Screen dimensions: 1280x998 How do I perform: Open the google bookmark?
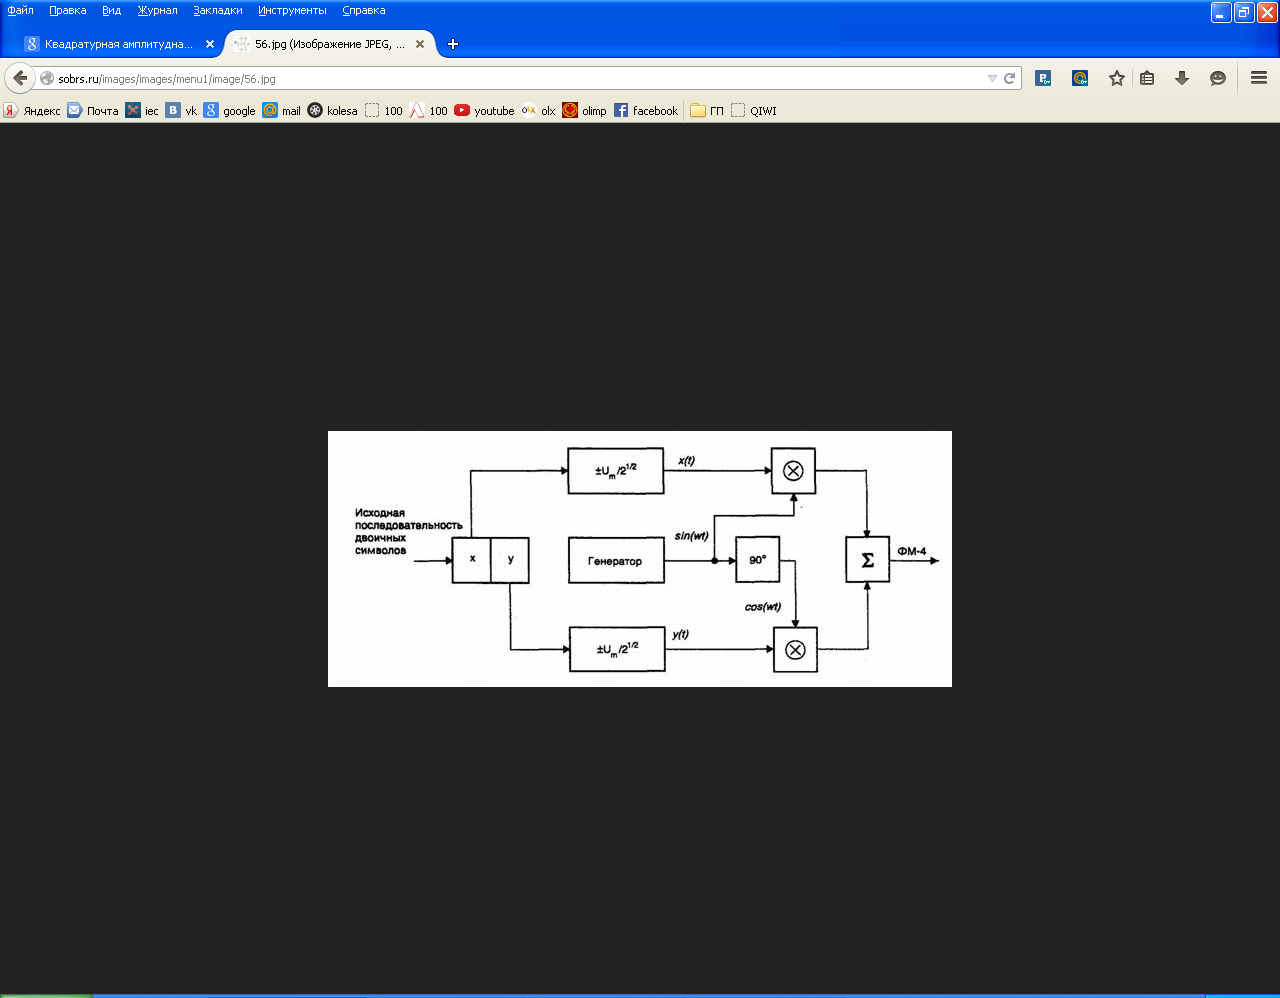point(230,111)
